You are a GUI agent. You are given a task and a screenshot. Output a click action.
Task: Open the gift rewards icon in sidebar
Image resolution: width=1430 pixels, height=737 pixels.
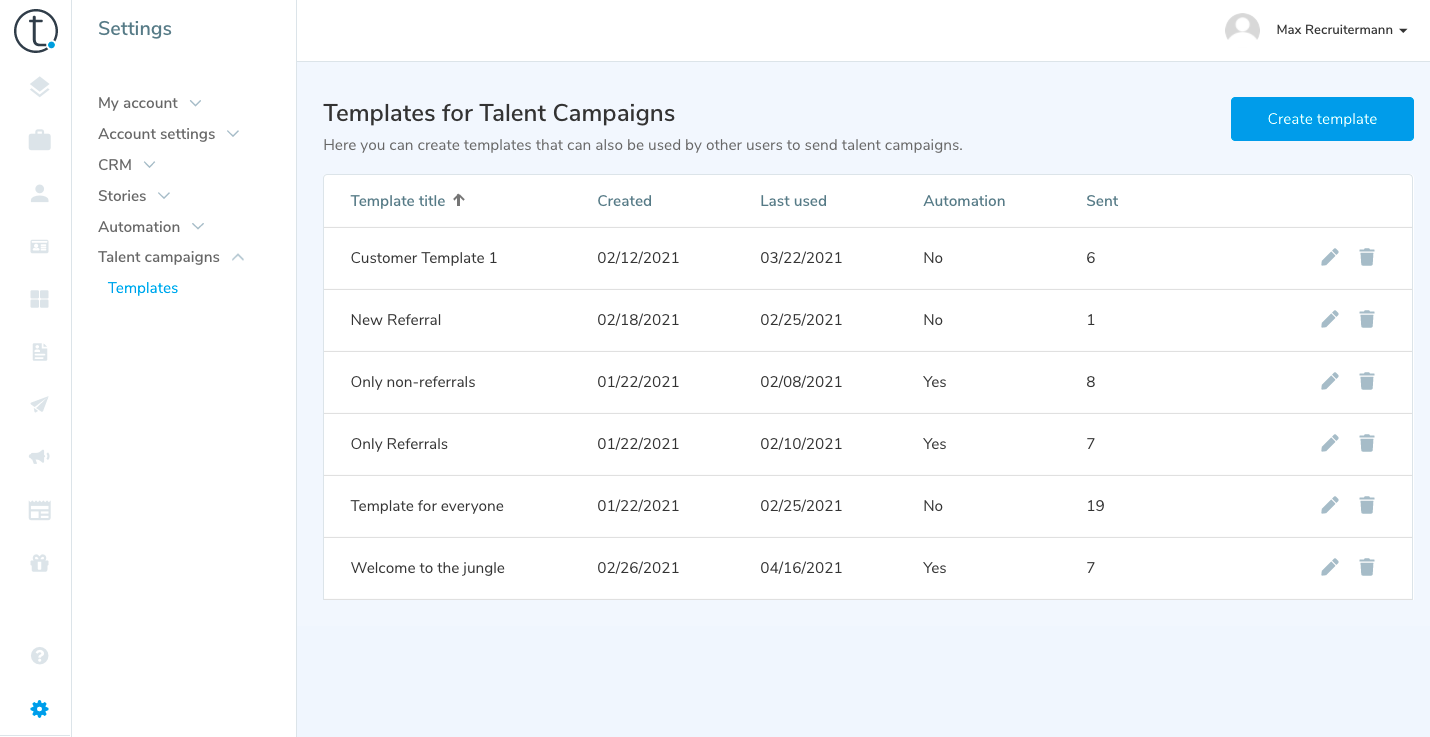coord(39,563)
